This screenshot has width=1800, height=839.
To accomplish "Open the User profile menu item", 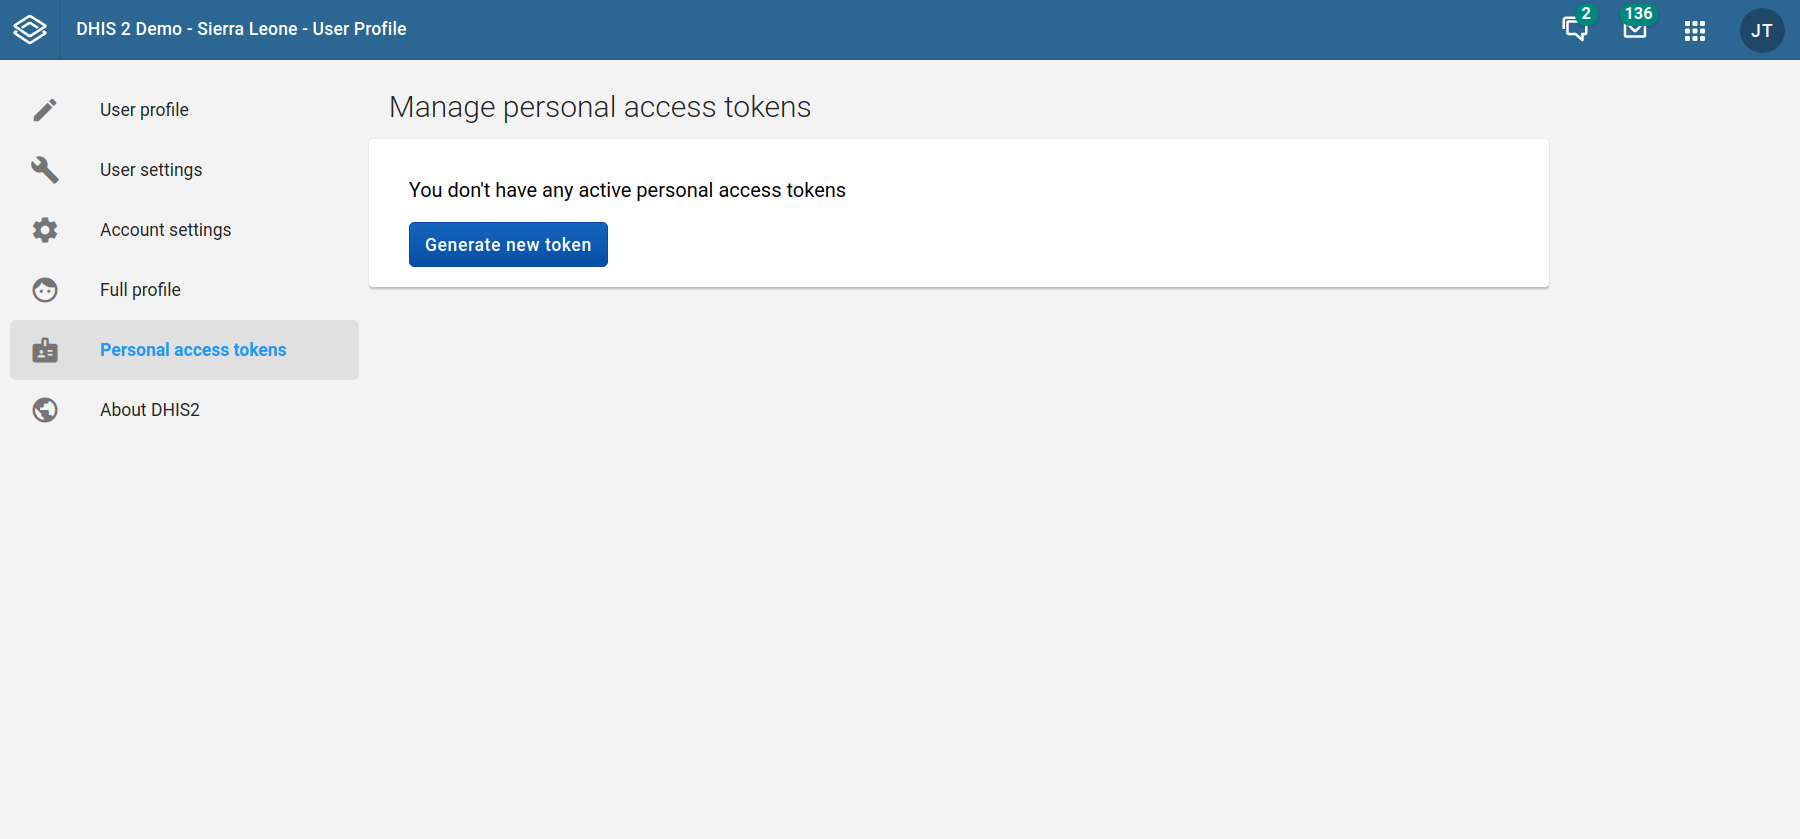I will [144, 110].
